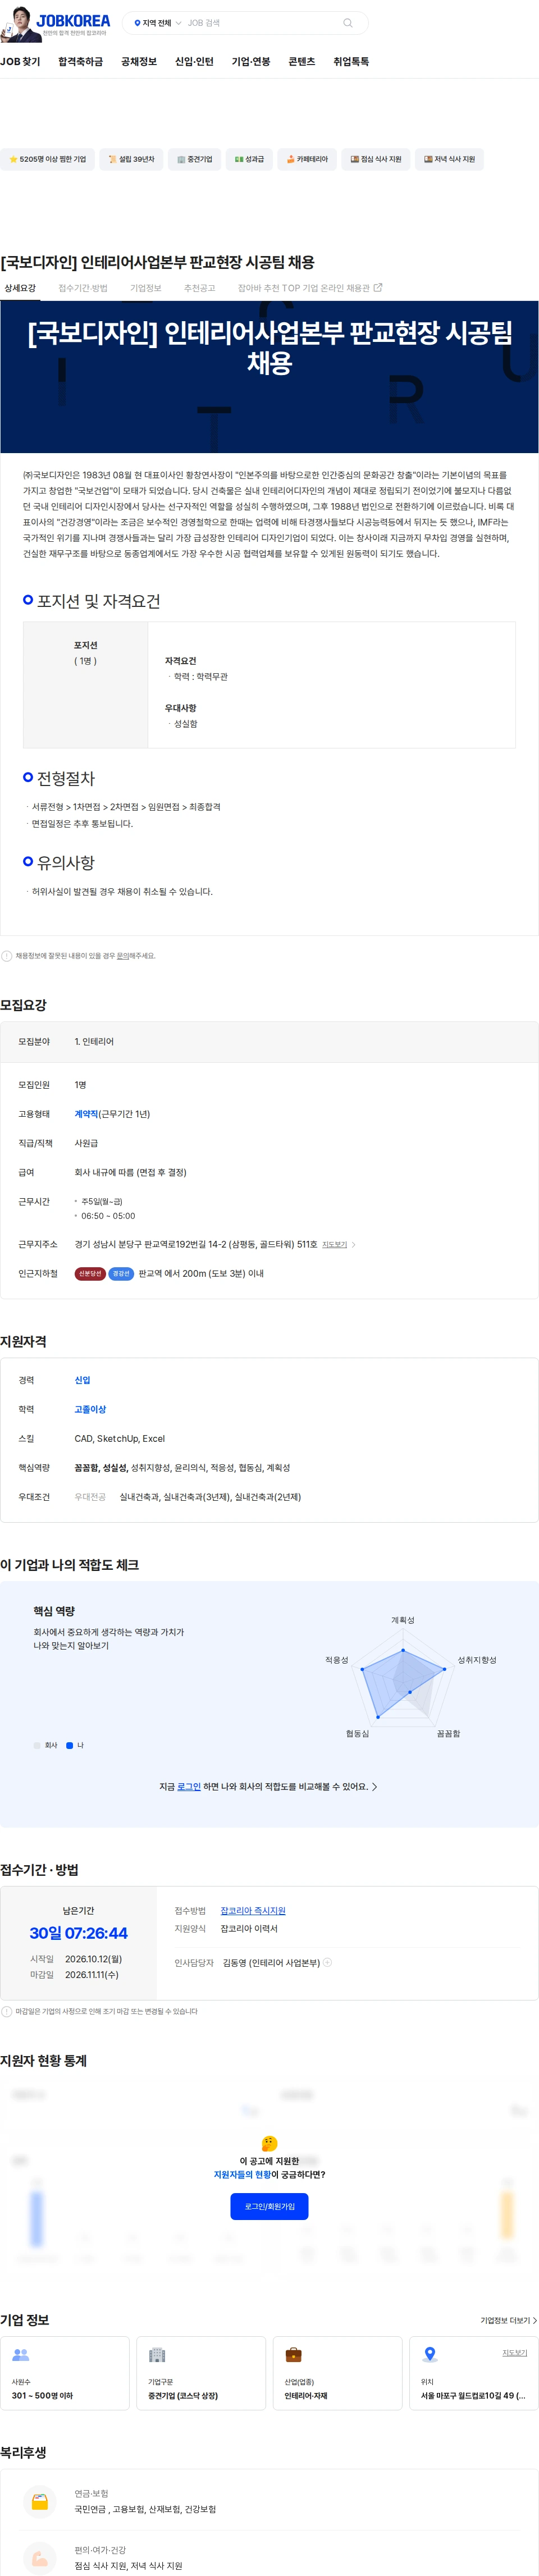539x2576 pixels.
Task: Click the 편의·여가·건강 benefit icon
Action: click(x=39, y=2557)
